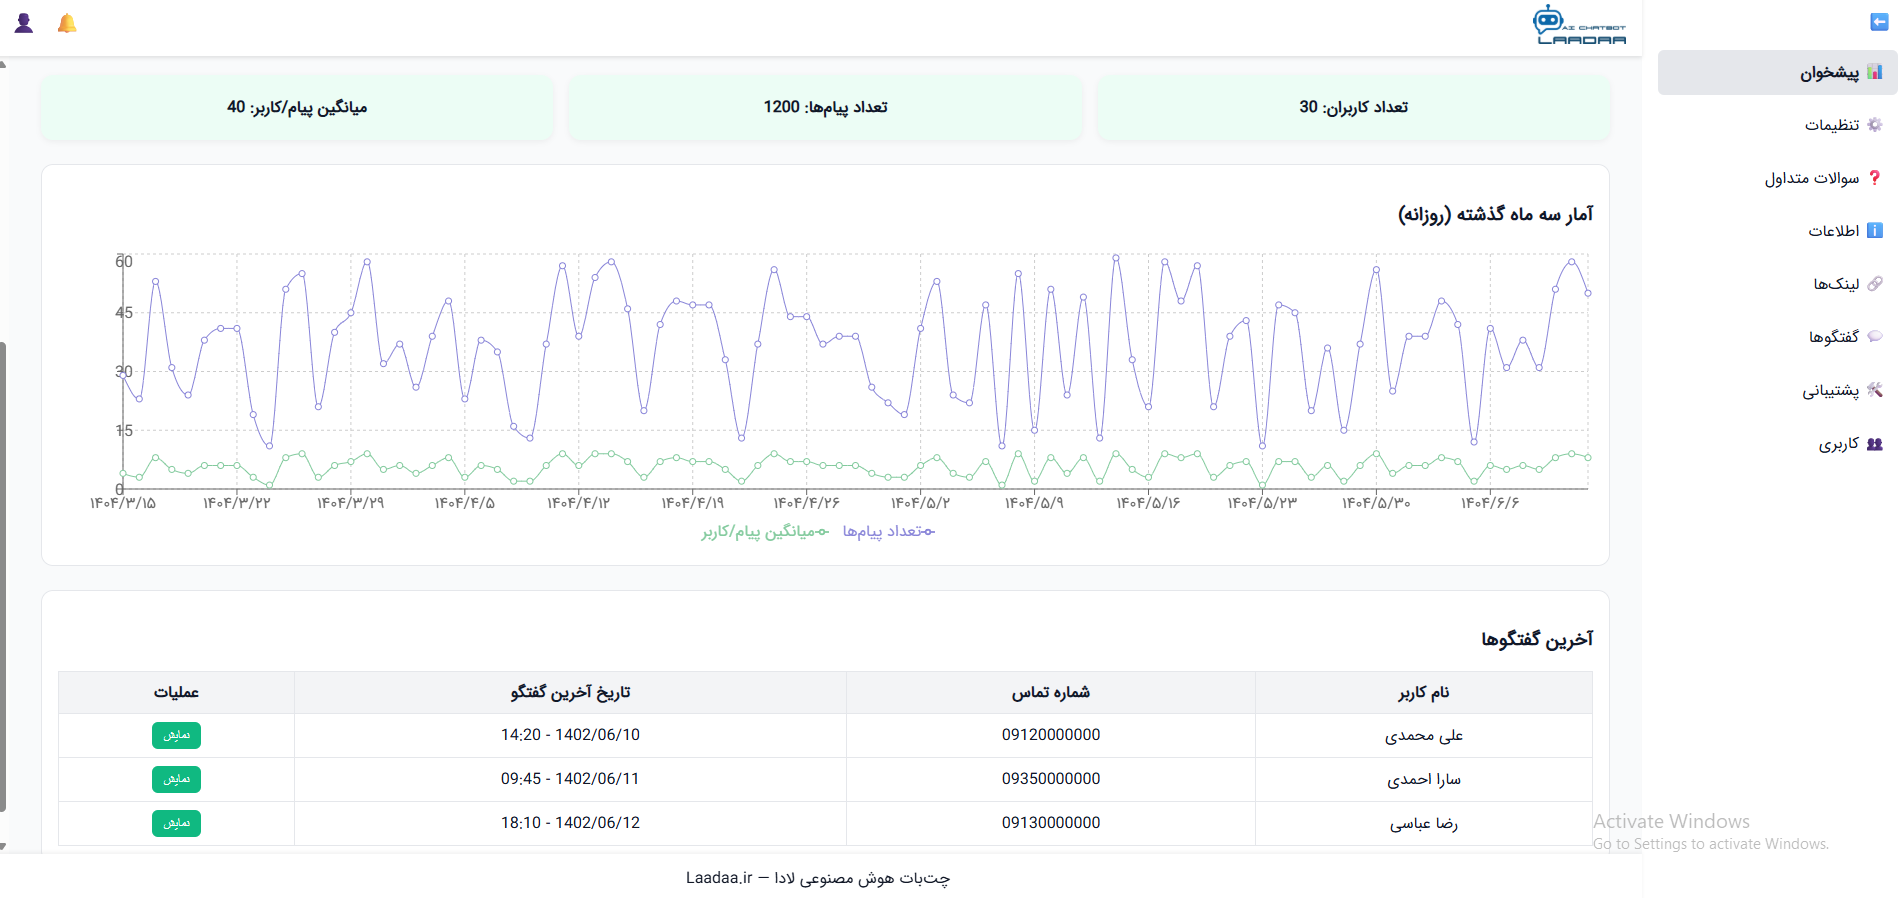Screen dimensions: 1901x898
Task: Click the left vertical scrollbar thumb
Action: (x=3, y=575)
